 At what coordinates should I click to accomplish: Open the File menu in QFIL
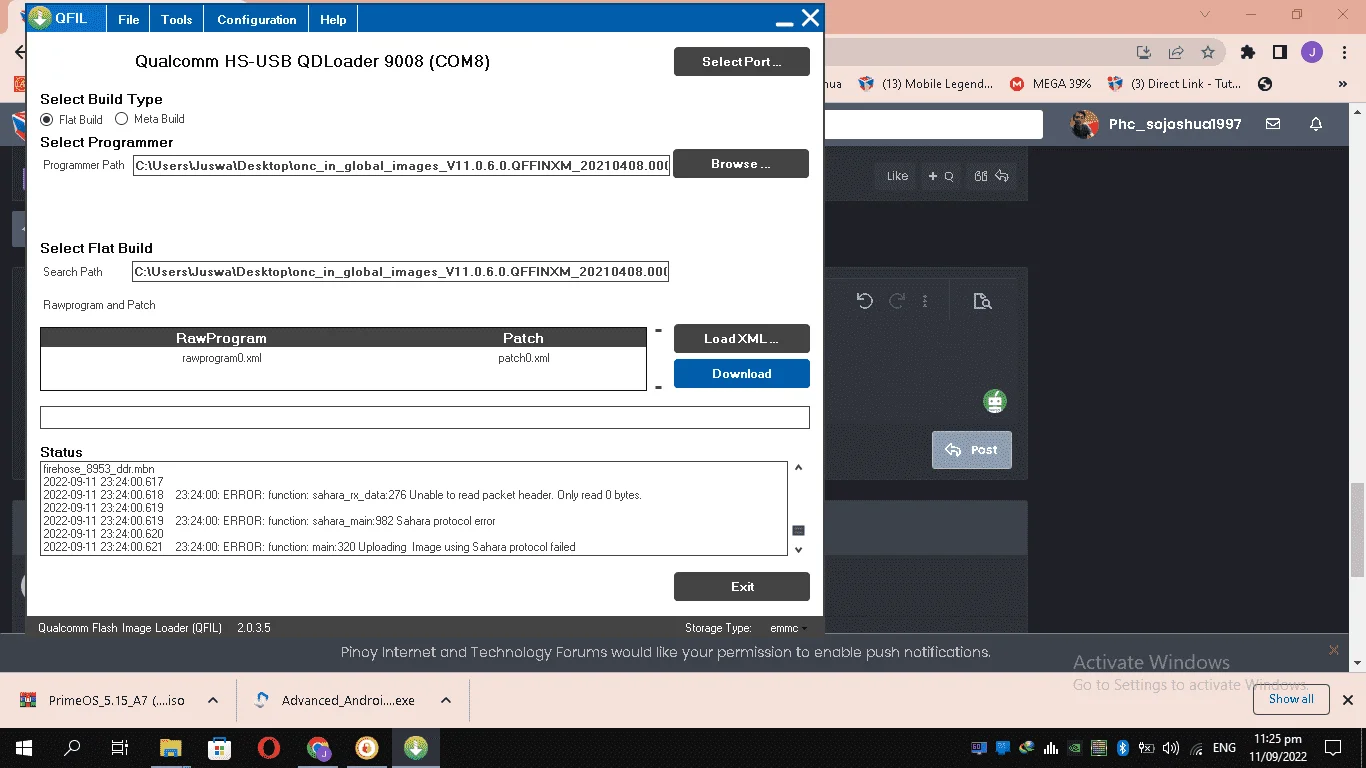pos(128,19)
